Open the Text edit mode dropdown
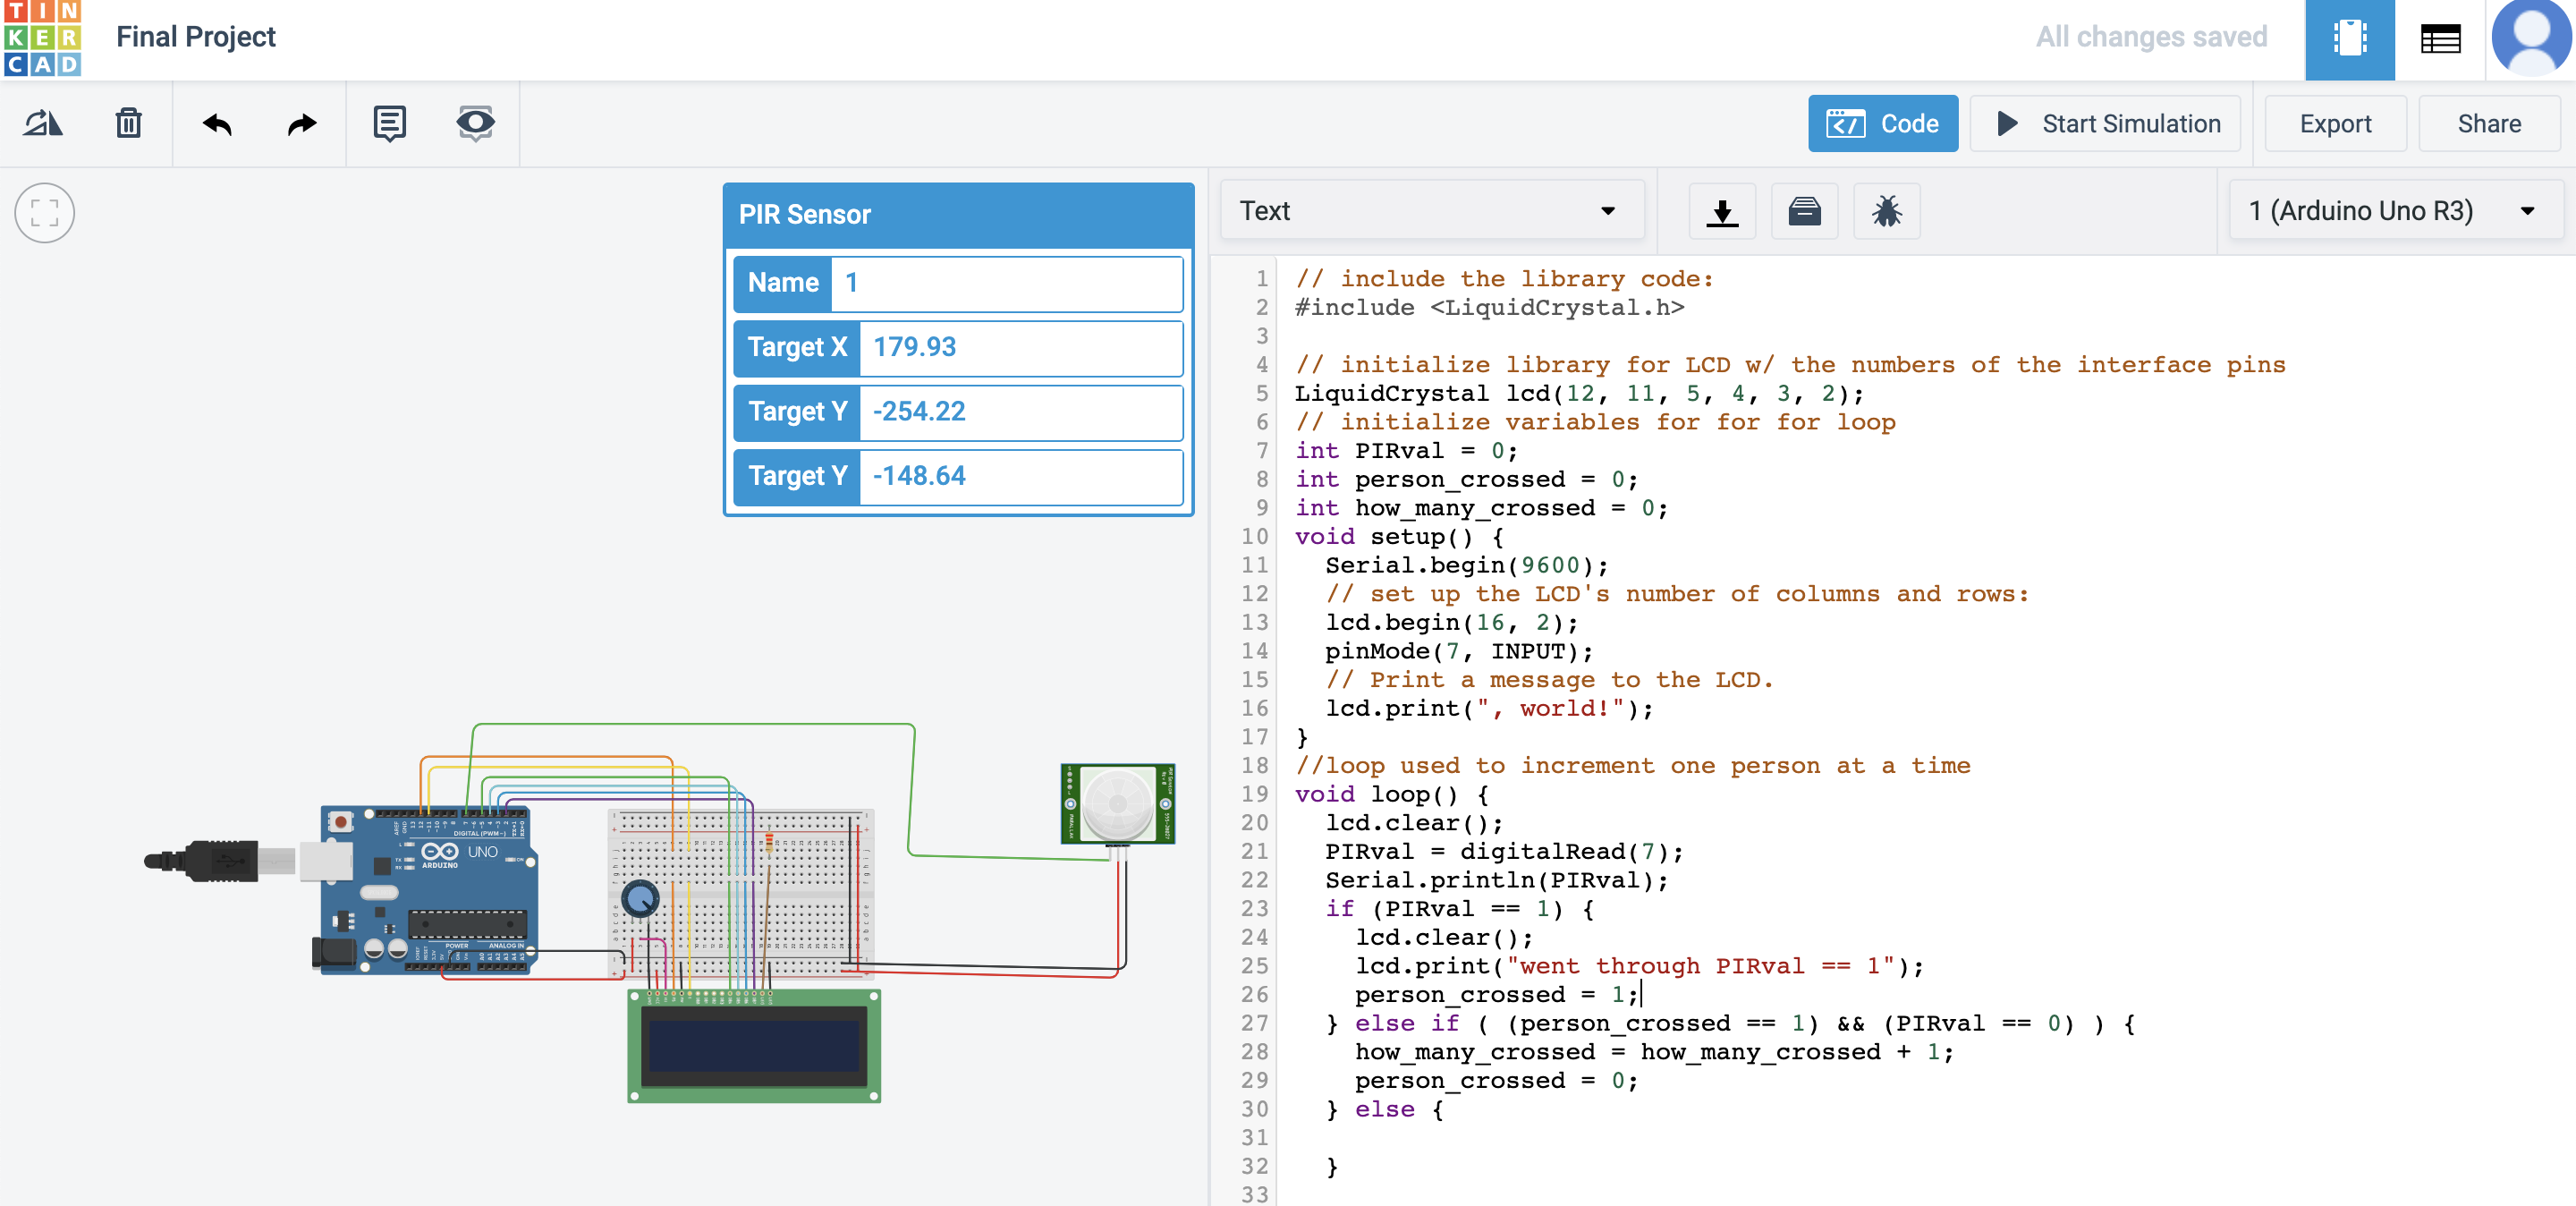2576x1206 pixels. (x=1430, y=211)
